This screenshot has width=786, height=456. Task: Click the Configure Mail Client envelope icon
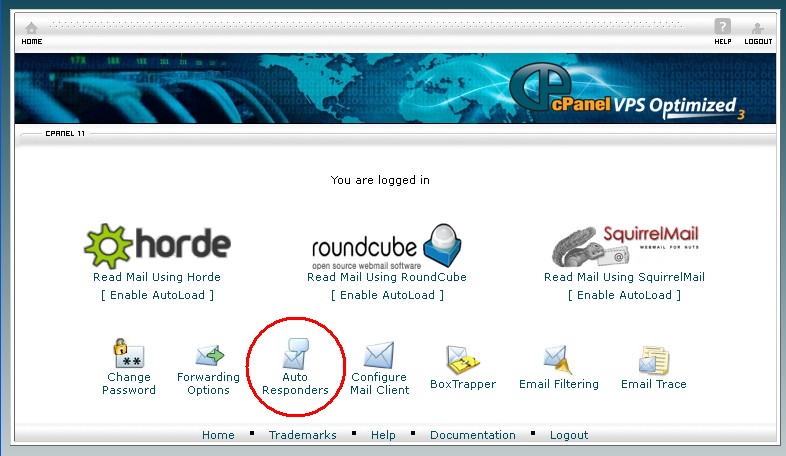[379, 355]
